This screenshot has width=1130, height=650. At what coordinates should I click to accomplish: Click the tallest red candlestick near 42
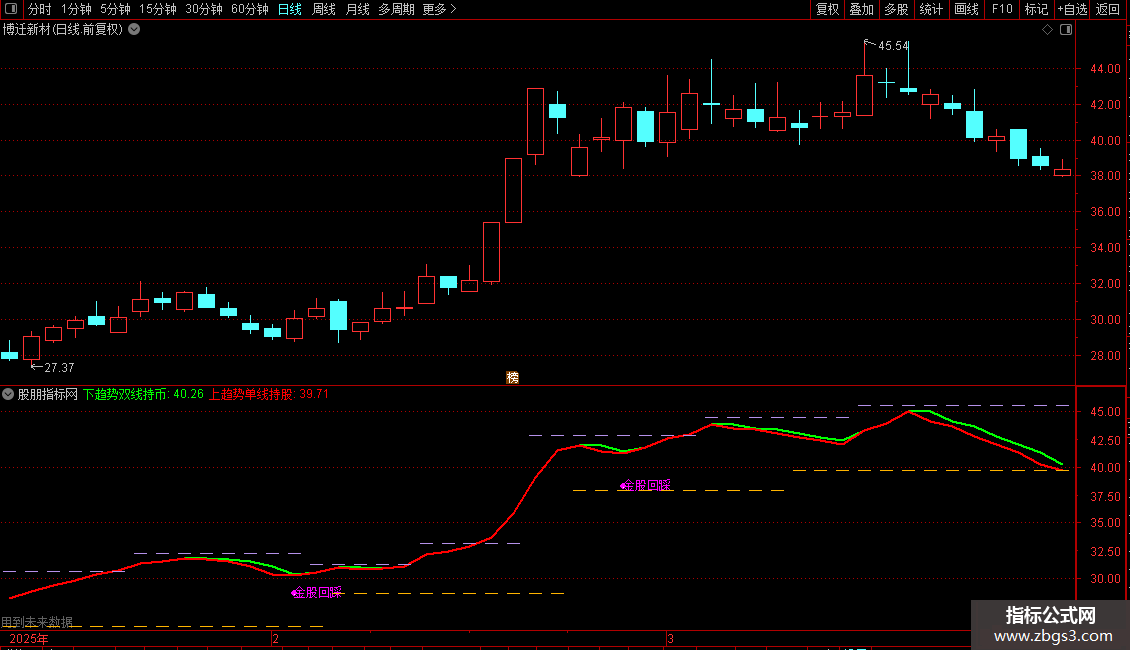tap(535, 121)
